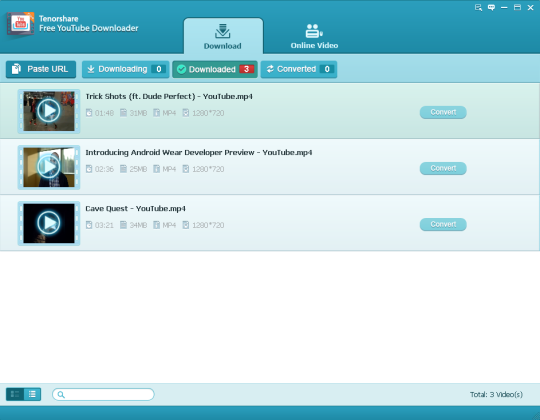The width and height of the screenshot is (540, 420).
Task: Show the Downloading list
Action: coord(125,69)
